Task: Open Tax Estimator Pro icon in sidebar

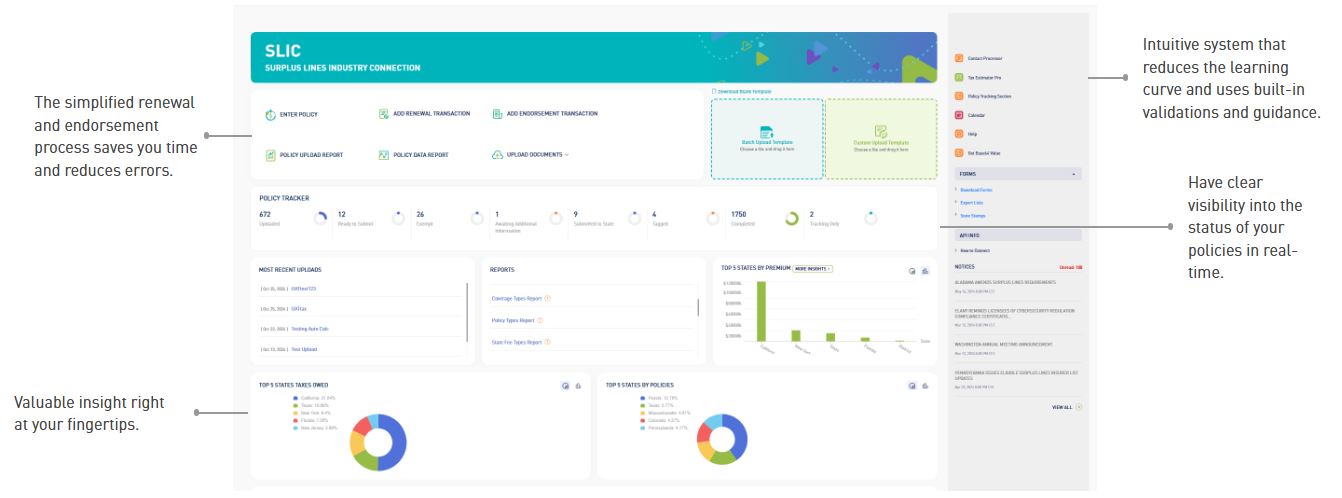Action: click(x=960, y=76)
